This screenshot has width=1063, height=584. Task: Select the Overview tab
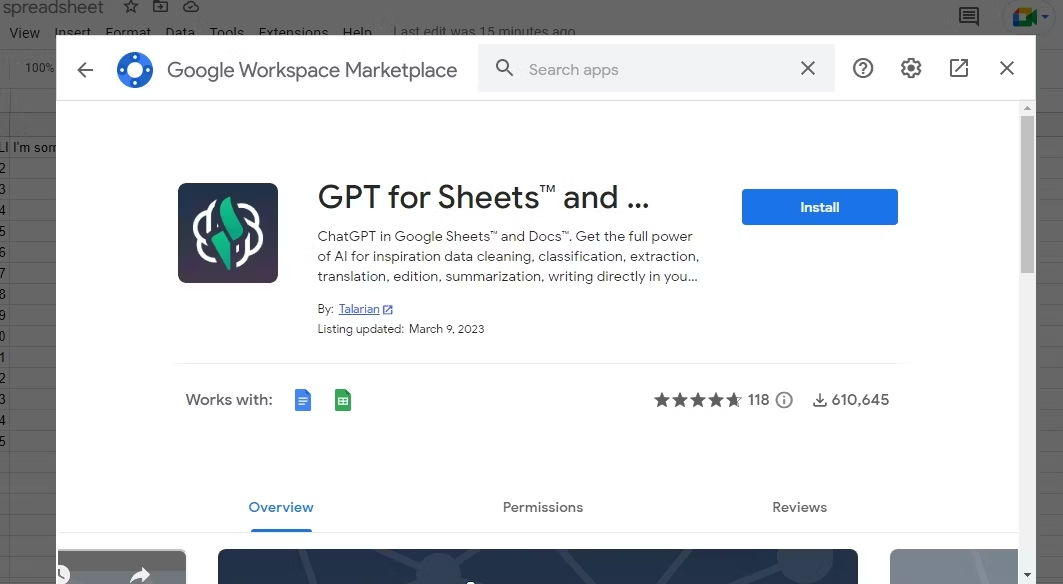(281, 507)
